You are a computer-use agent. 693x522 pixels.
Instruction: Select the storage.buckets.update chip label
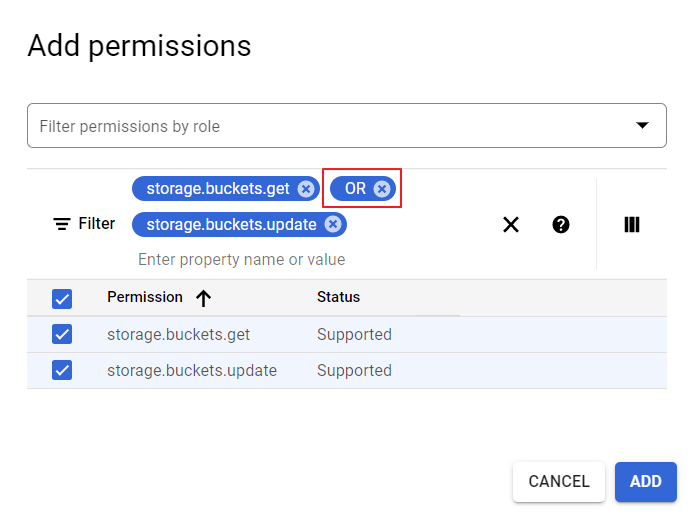coord(231,225)
